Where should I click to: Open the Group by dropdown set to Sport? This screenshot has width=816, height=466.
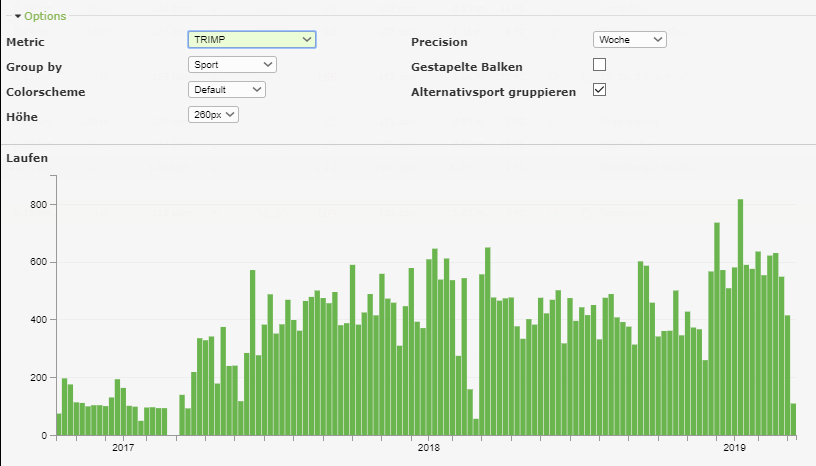232,65
